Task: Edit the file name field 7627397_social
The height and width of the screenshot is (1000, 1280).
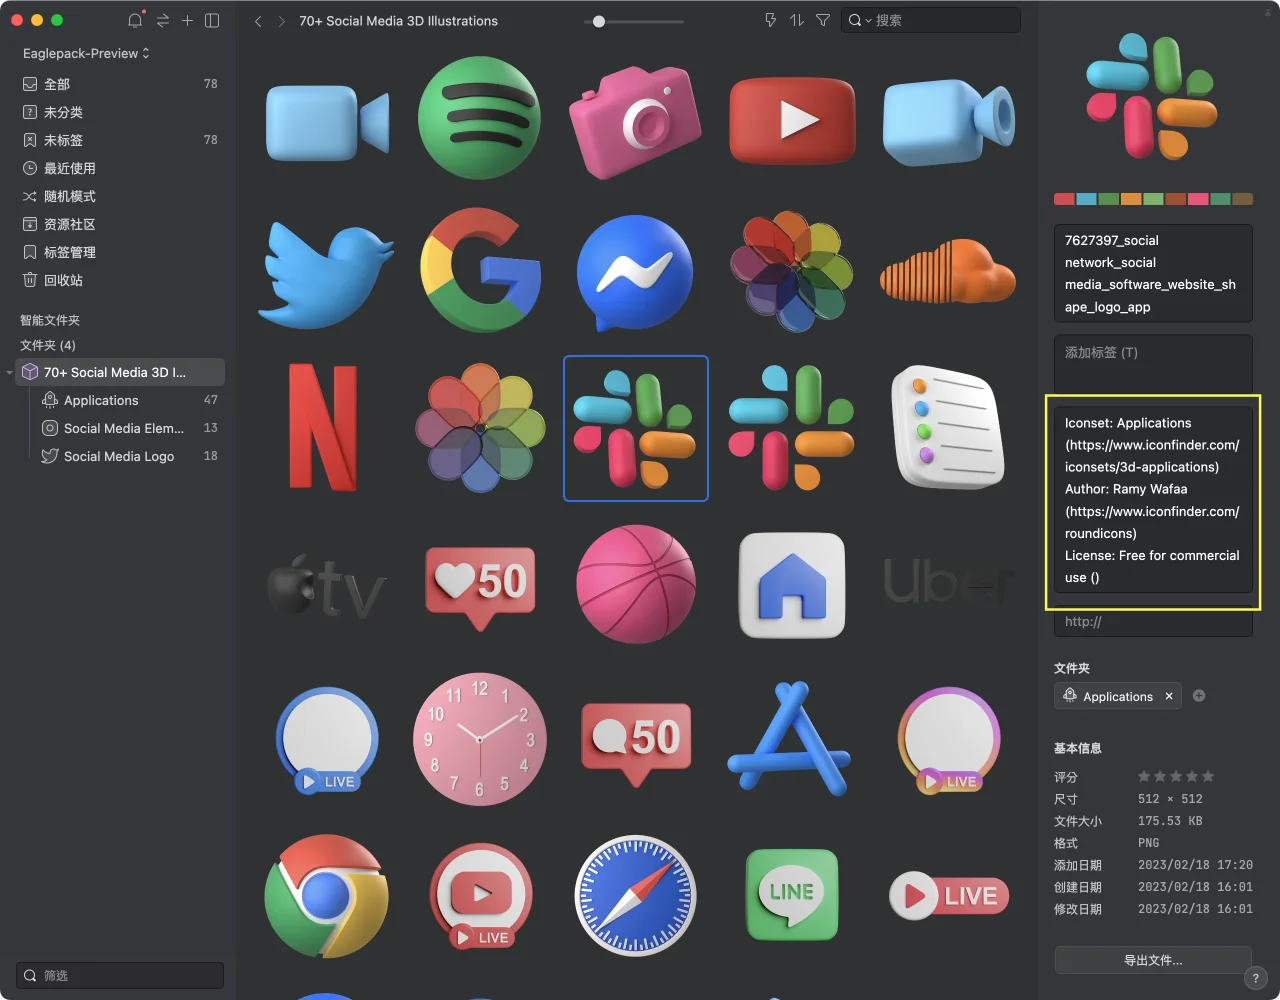Action: (x=1153, y=273)
